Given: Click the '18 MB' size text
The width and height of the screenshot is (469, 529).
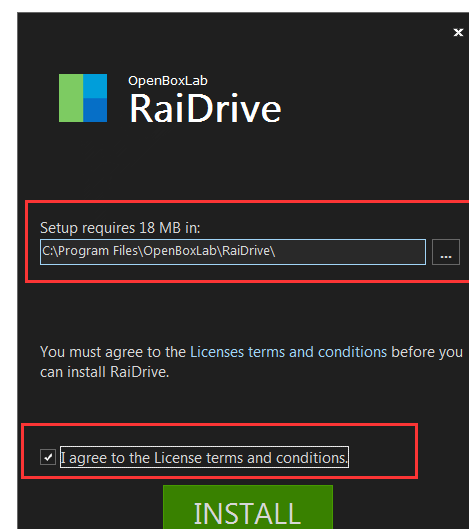Looking at the screenshot, I should pos(160,228).
